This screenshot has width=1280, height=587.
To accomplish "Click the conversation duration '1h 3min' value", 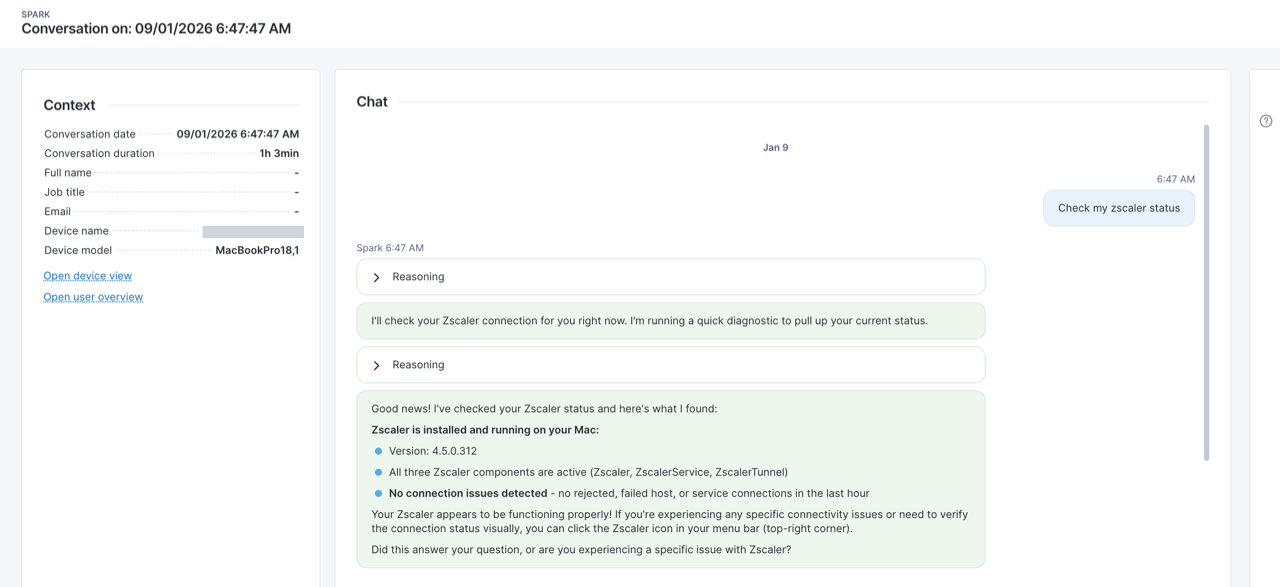I will pyautogui.click(x=279, y=154).
